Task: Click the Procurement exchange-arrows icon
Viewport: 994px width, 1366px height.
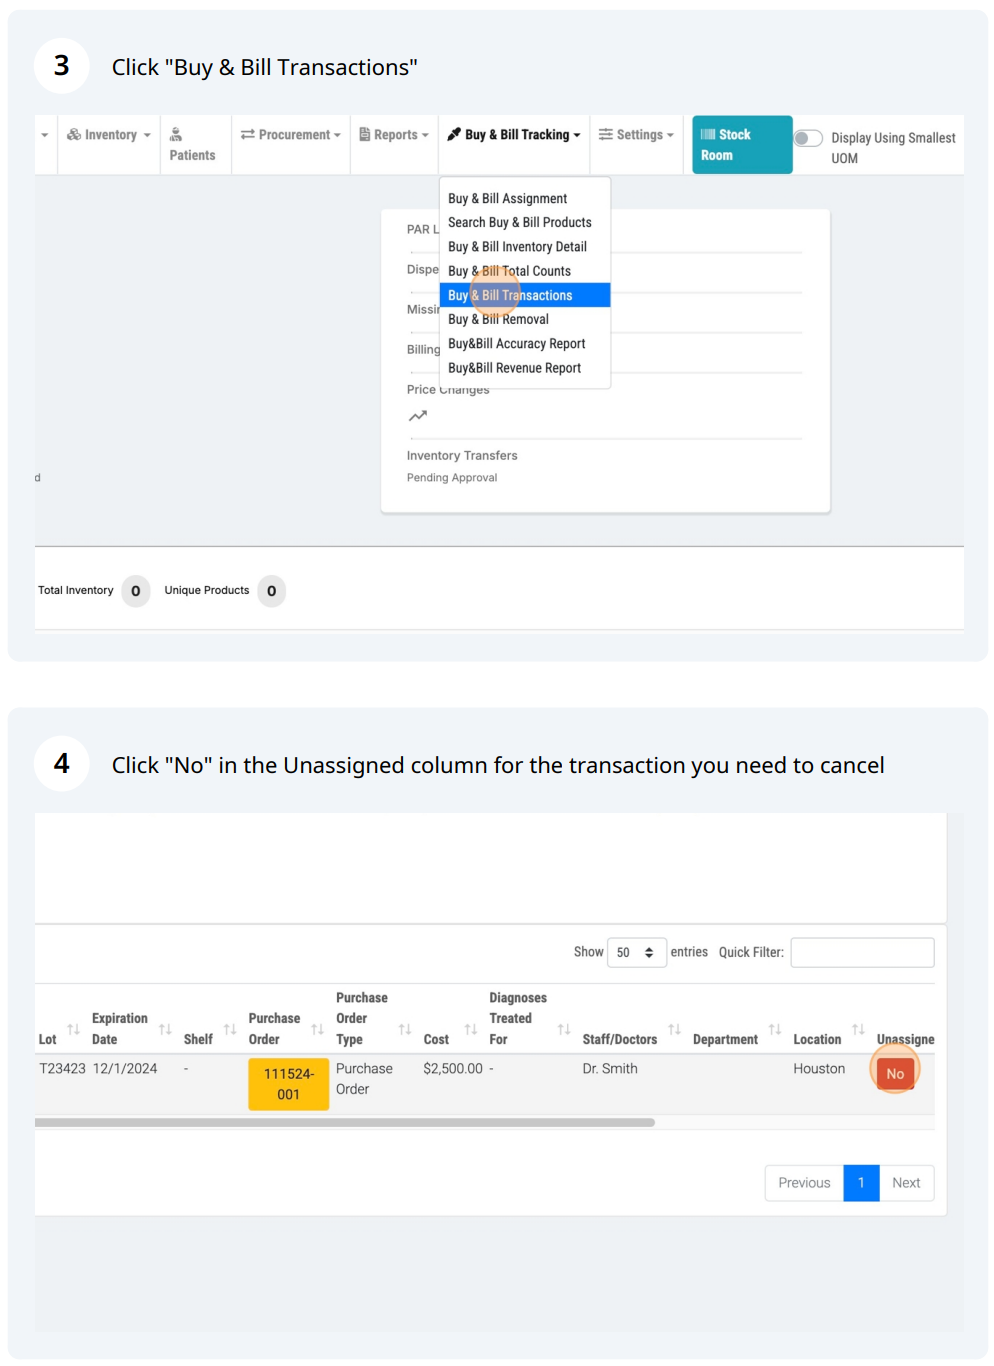Action: (248, 135)
